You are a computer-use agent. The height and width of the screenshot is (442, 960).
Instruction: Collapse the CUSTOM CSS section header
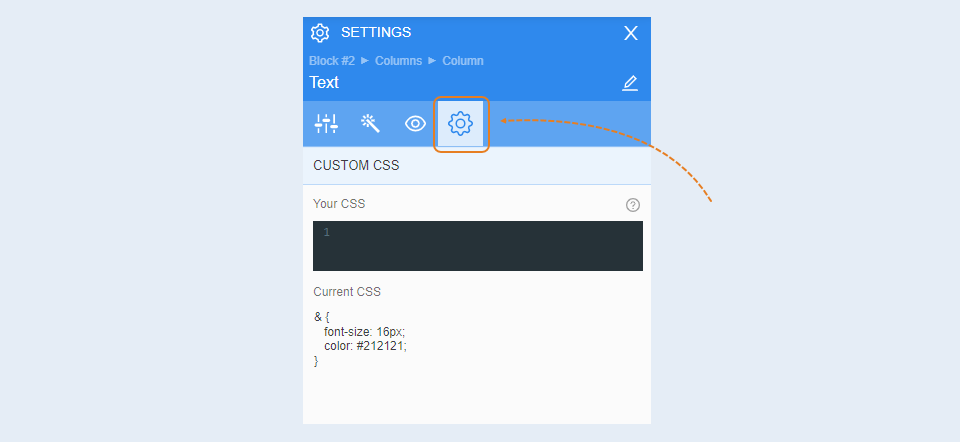pos(477,165)
